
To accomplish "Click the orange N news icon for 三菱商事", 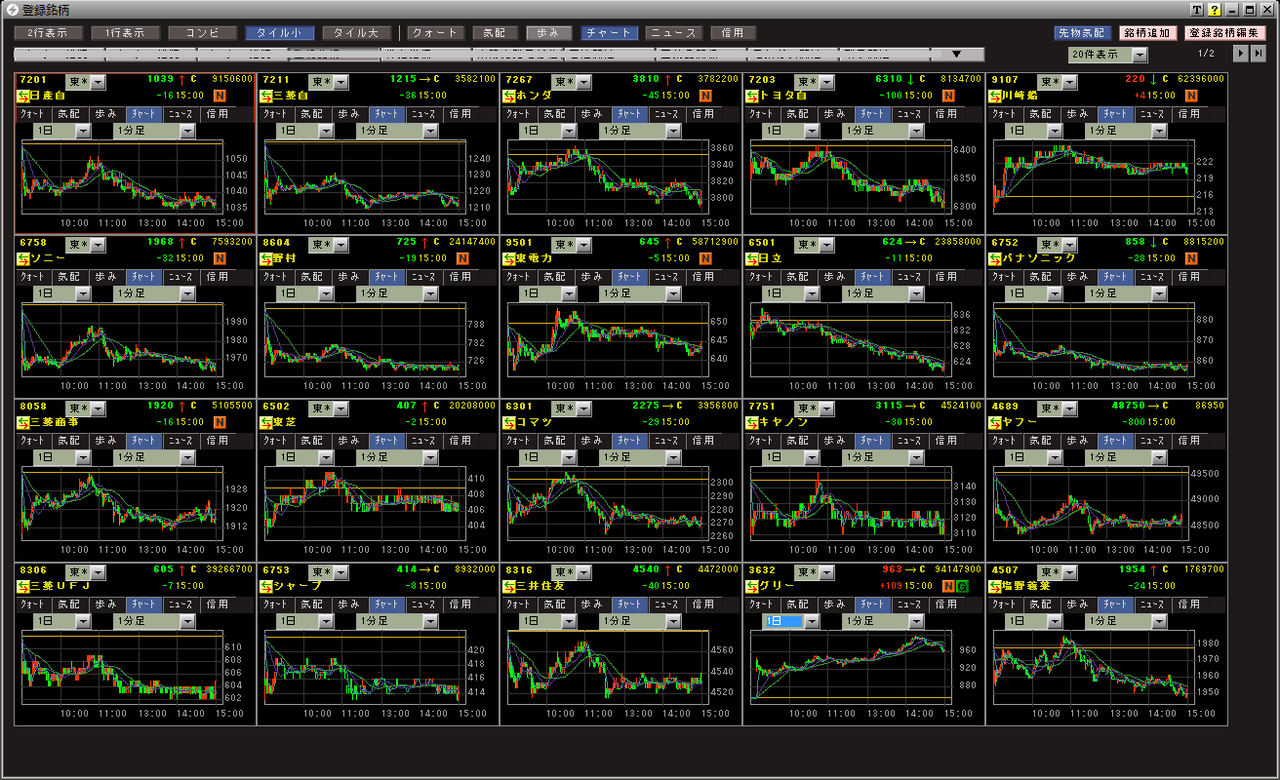I will click(x=220, y=422).
